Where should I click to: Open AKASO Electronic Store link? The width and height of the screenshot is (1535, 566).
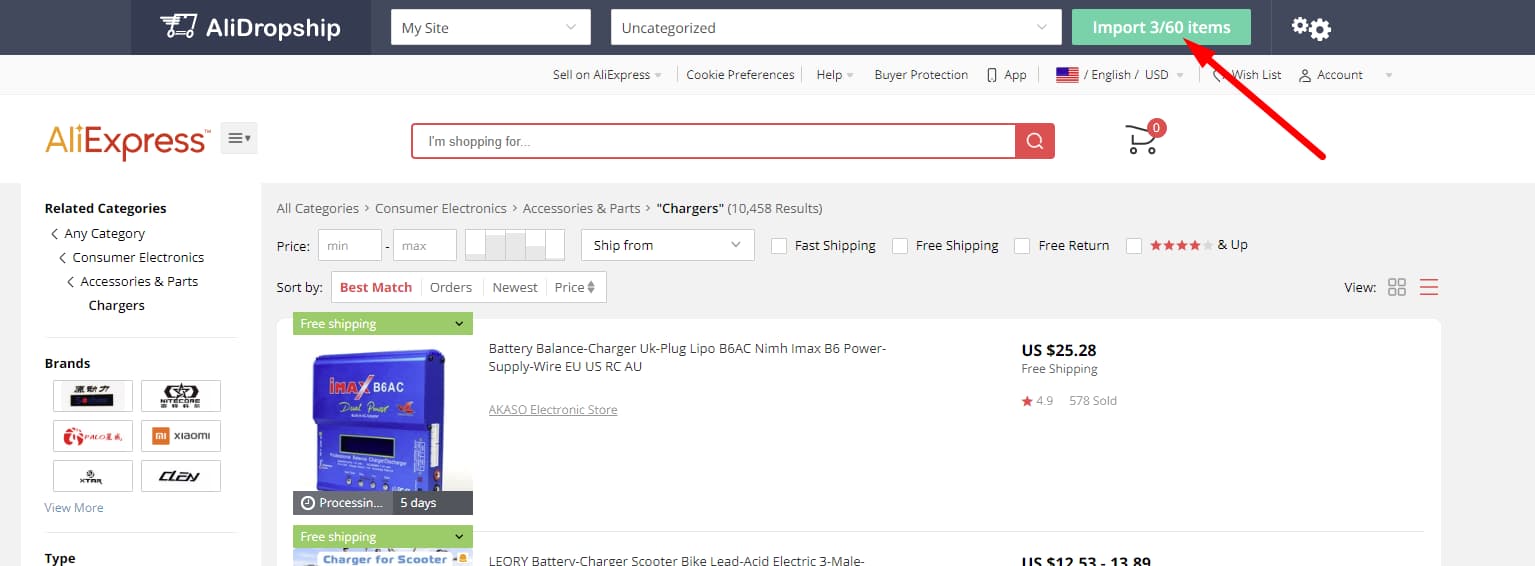click(553, 410)
